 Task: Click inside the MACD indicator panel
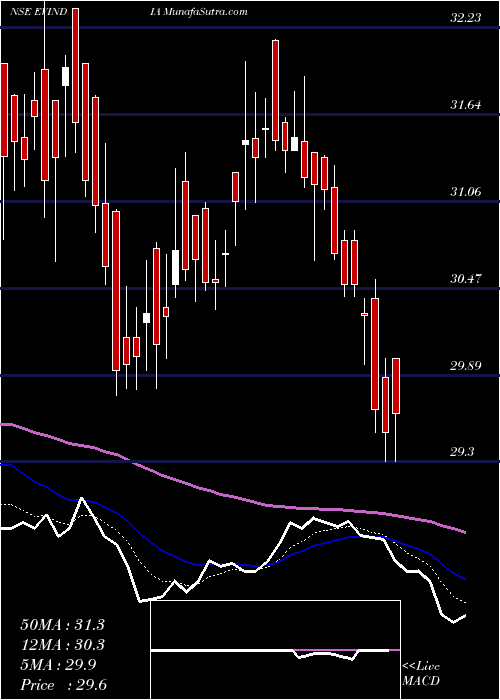275,650
